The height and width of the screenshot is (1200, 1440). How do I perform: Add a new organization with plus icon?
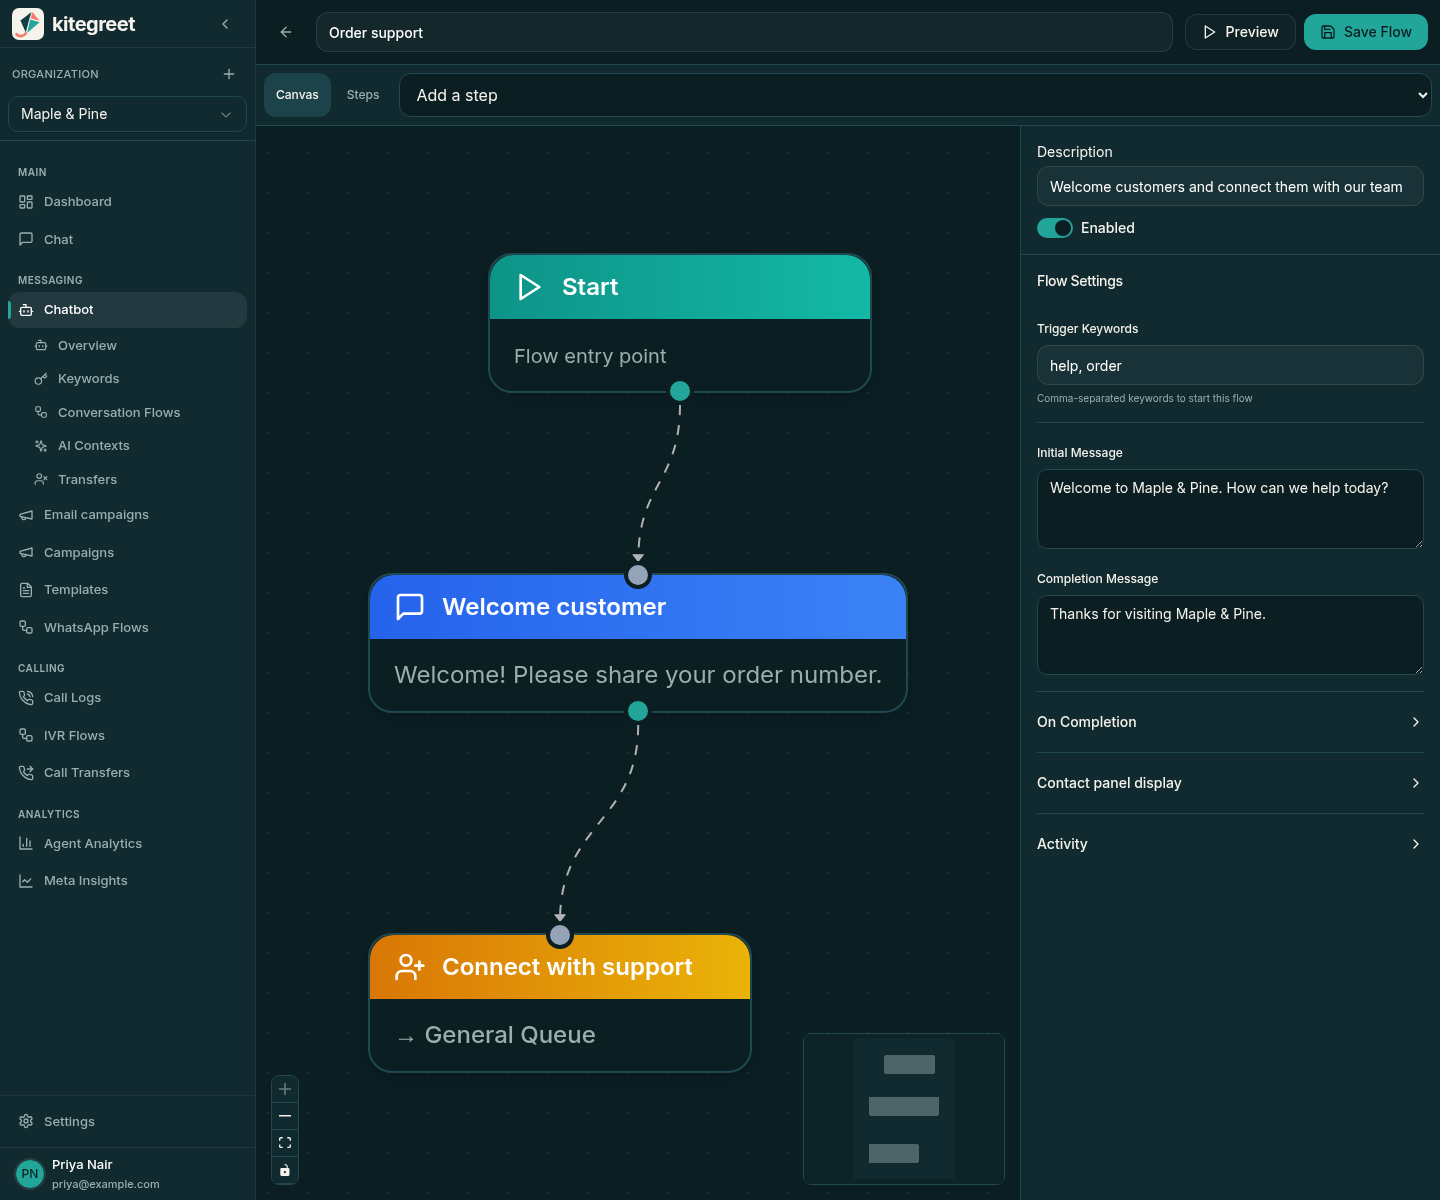pyautogui.click(x=229, y=74)
